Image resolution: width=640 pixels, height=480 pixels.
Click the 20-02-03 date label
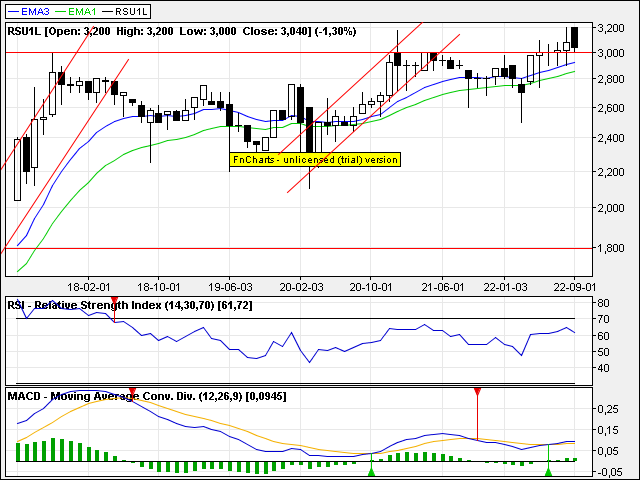301,287
